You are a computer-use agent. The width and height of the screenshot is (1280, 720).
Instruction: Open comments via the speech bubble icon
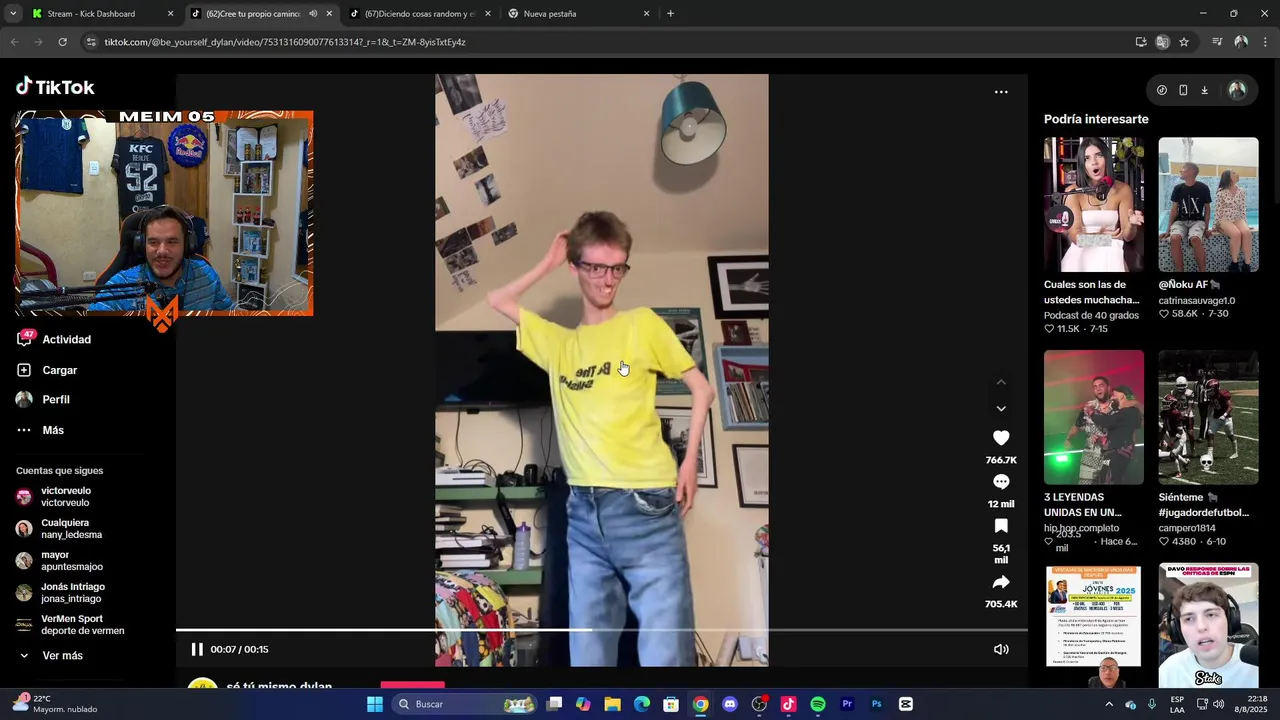[1001, 482]
